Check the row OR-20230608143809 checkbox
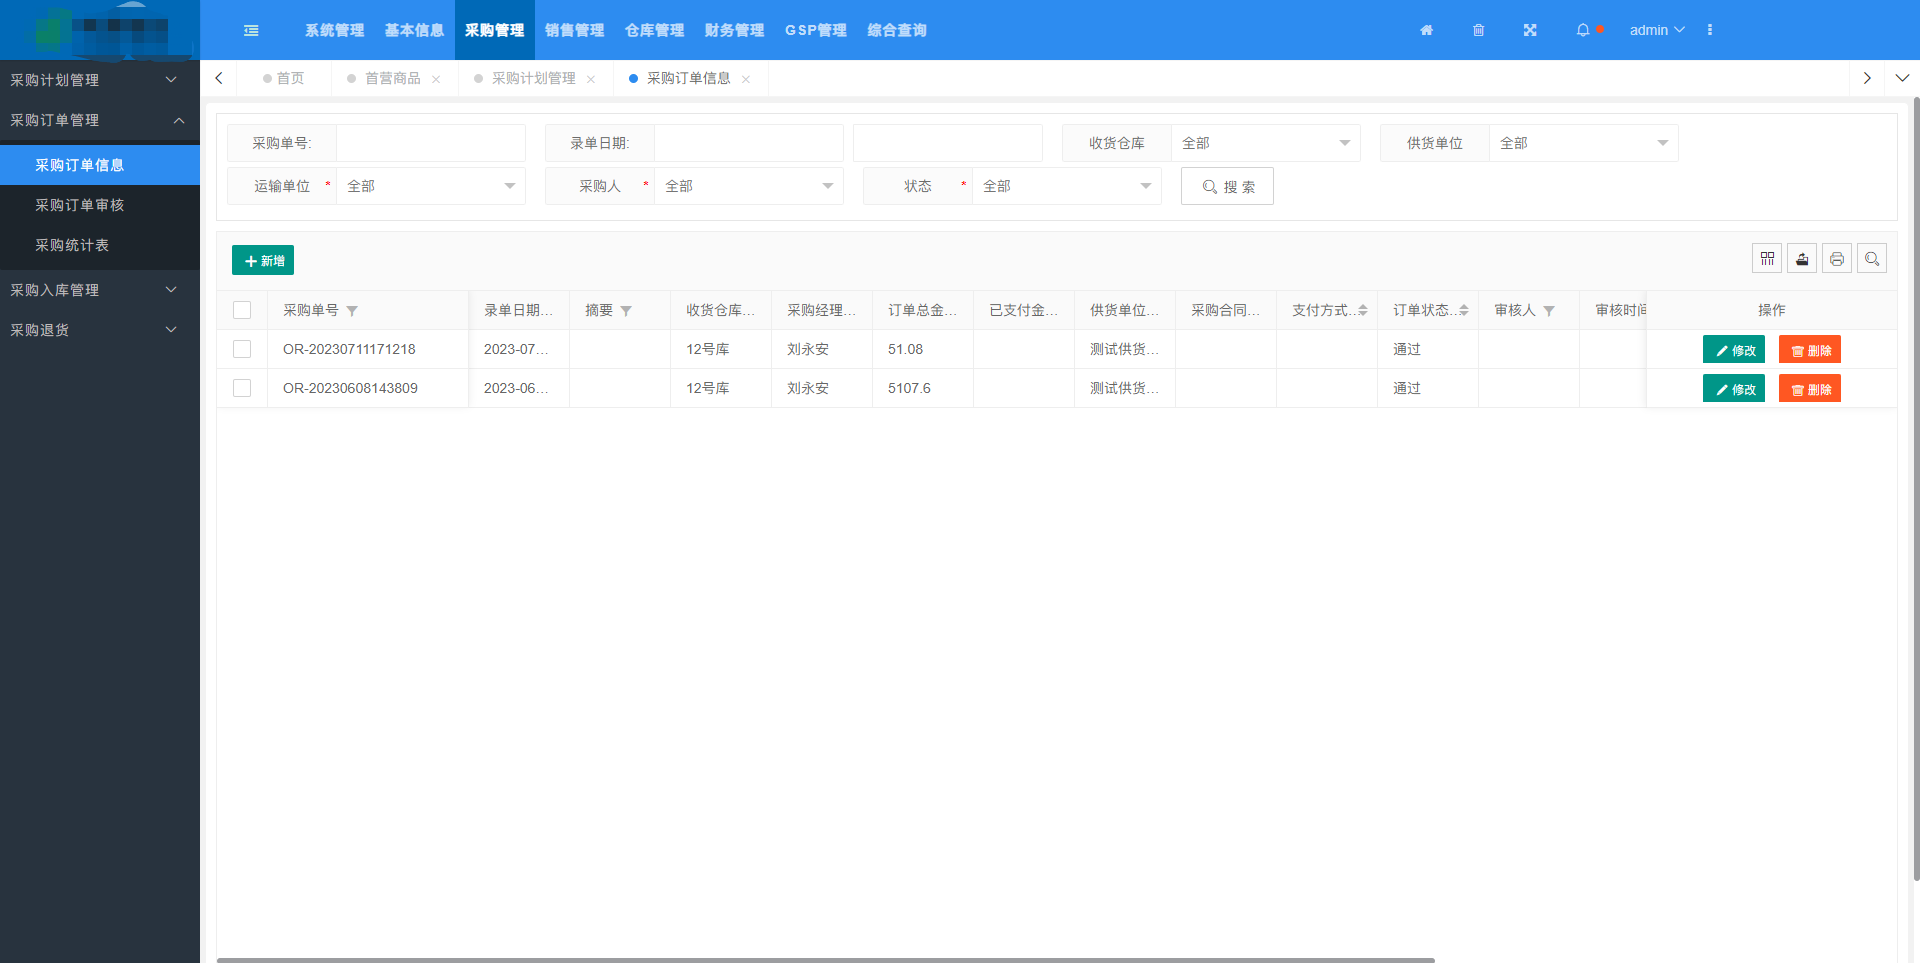 click(x=242, y=388)
